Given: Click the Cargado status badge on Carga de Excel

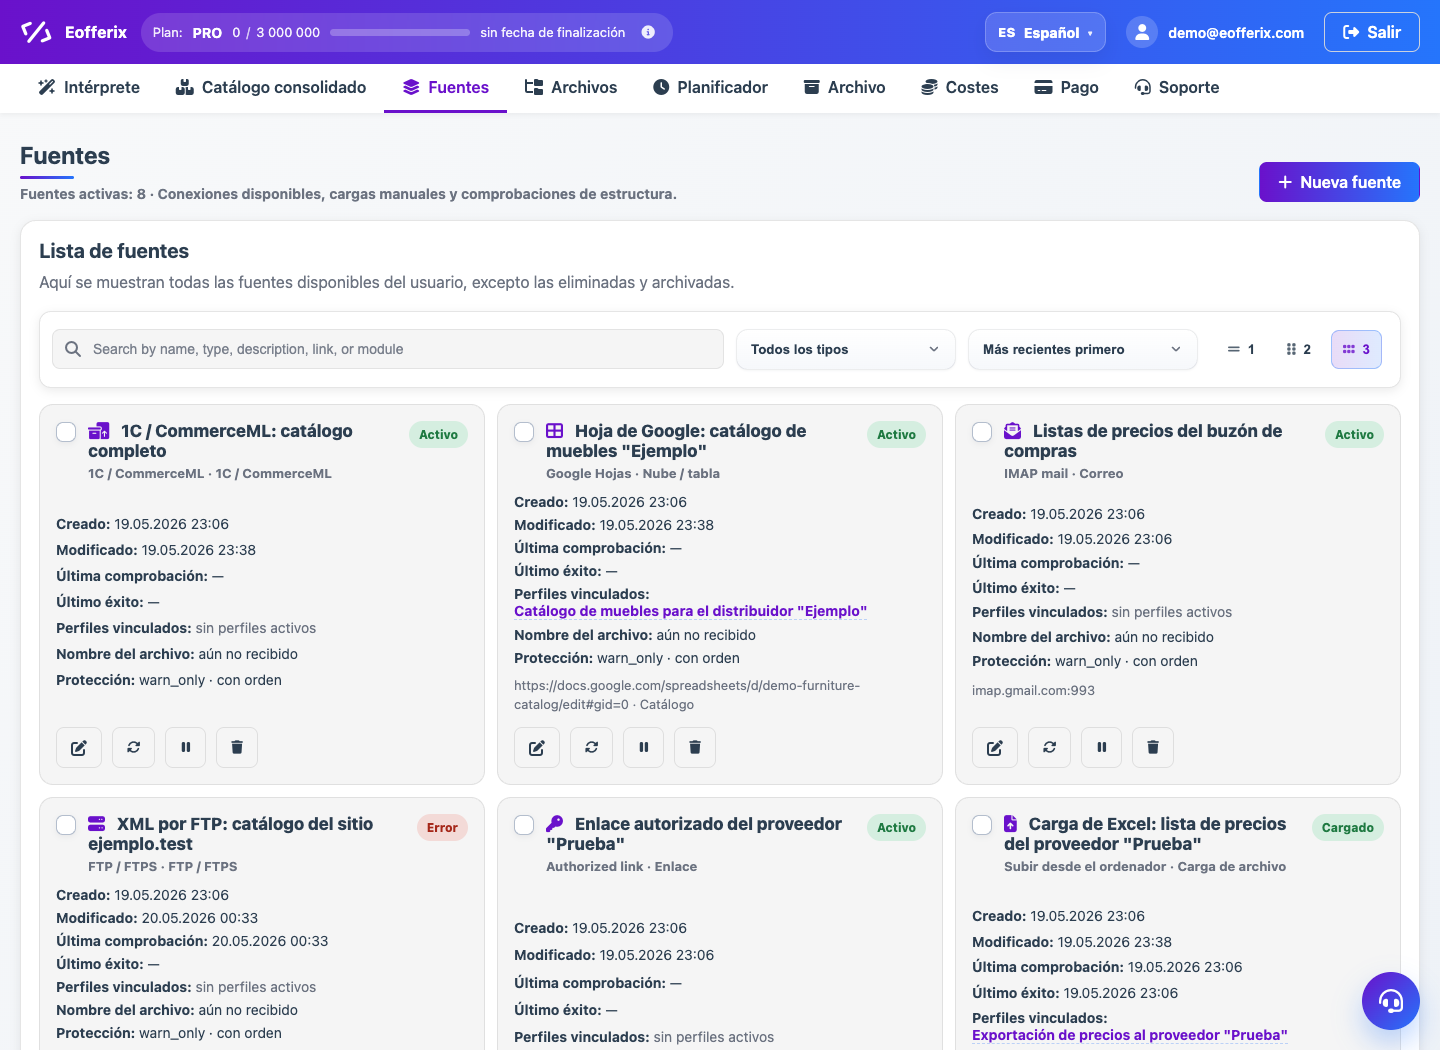Looking at the screenshot, I should pyautogui.click(x=1347, y=828).
